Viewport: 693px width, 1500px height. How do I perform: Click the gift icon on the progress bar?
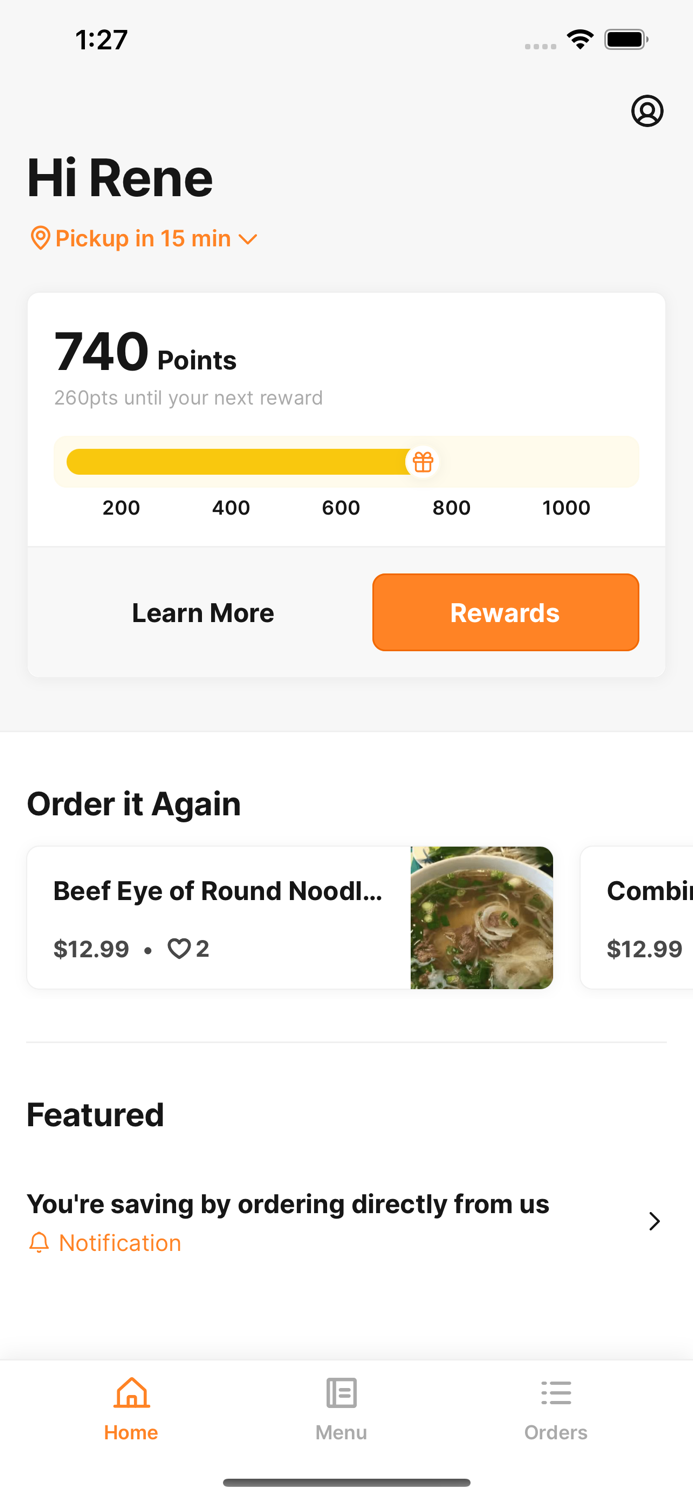coord(423,461)
